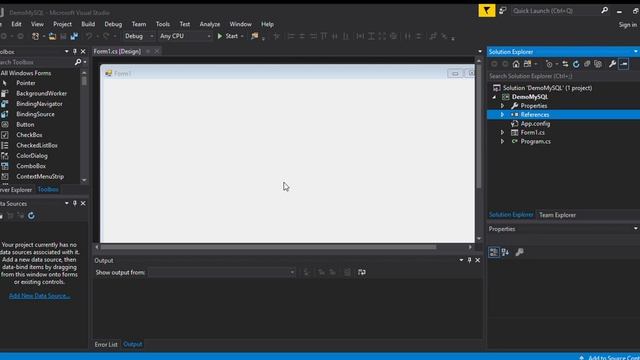The height and width of the screenshot is (360, 640).
Task: Expand the Form1.cs node
Action: point(502,133)
